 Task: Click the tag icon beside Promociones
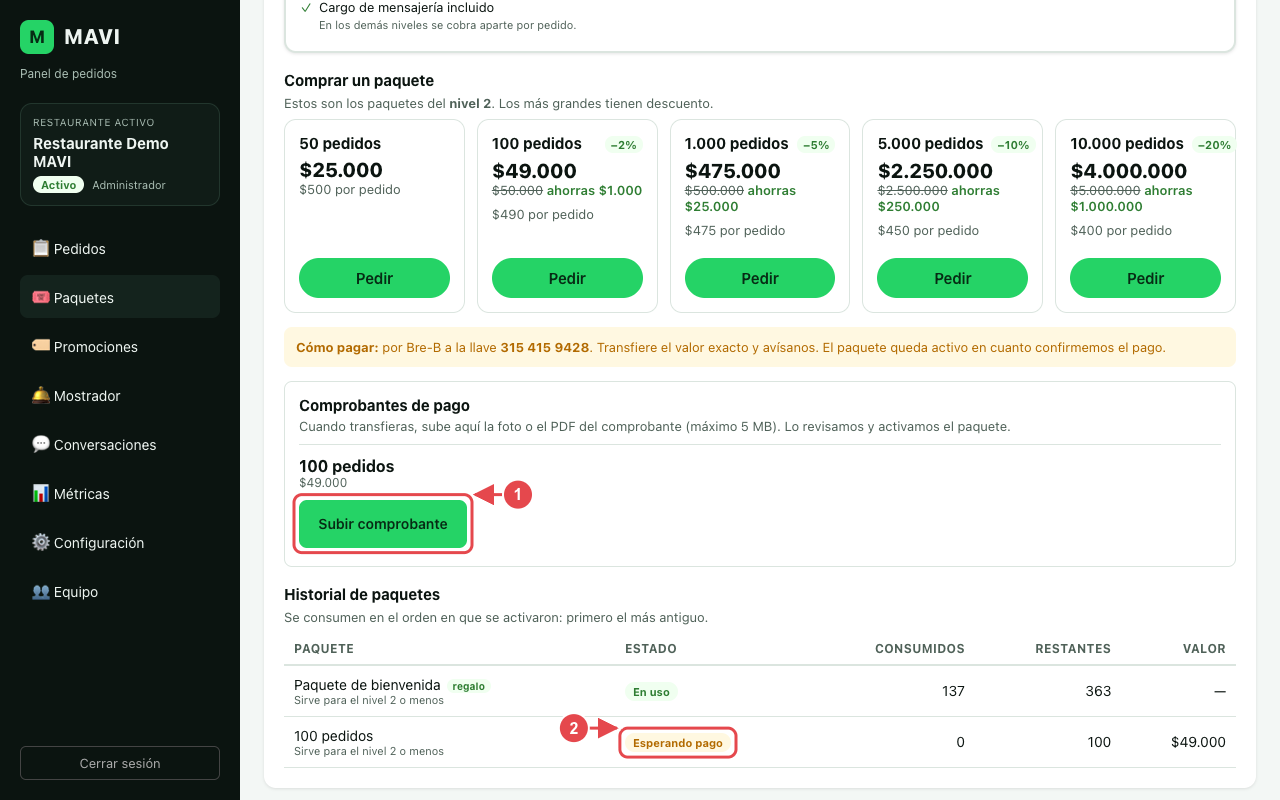(x=41, y=346)
